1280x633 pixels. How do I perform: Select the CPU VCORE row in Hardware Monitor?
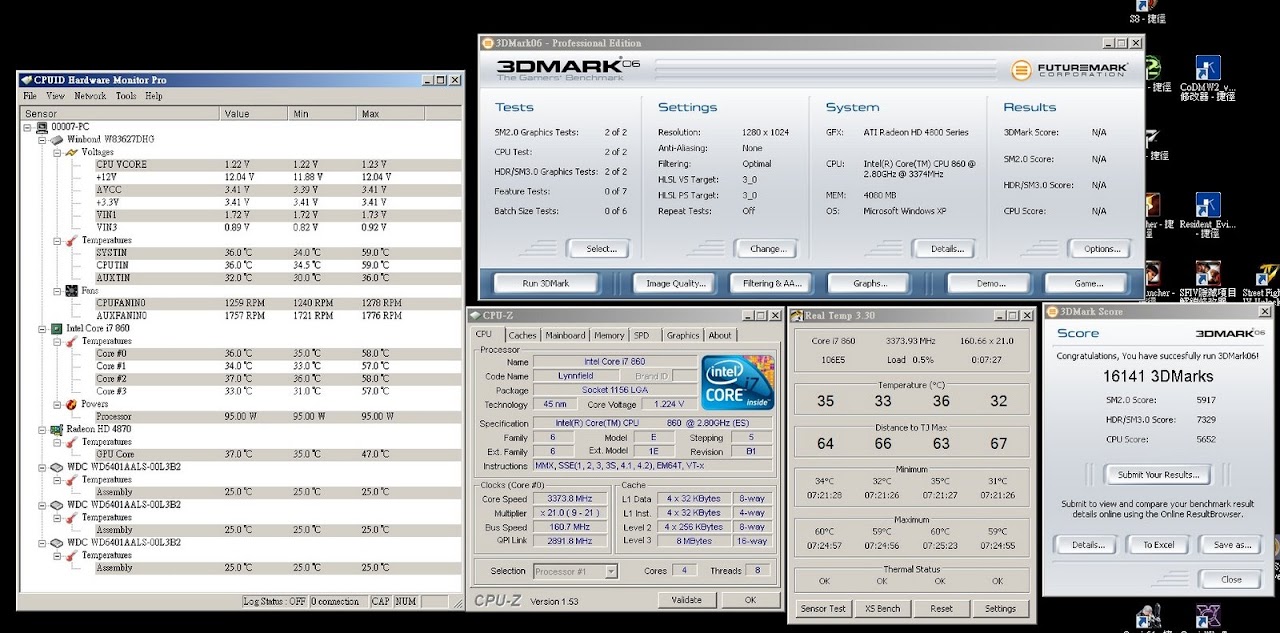tap(277, 165)
